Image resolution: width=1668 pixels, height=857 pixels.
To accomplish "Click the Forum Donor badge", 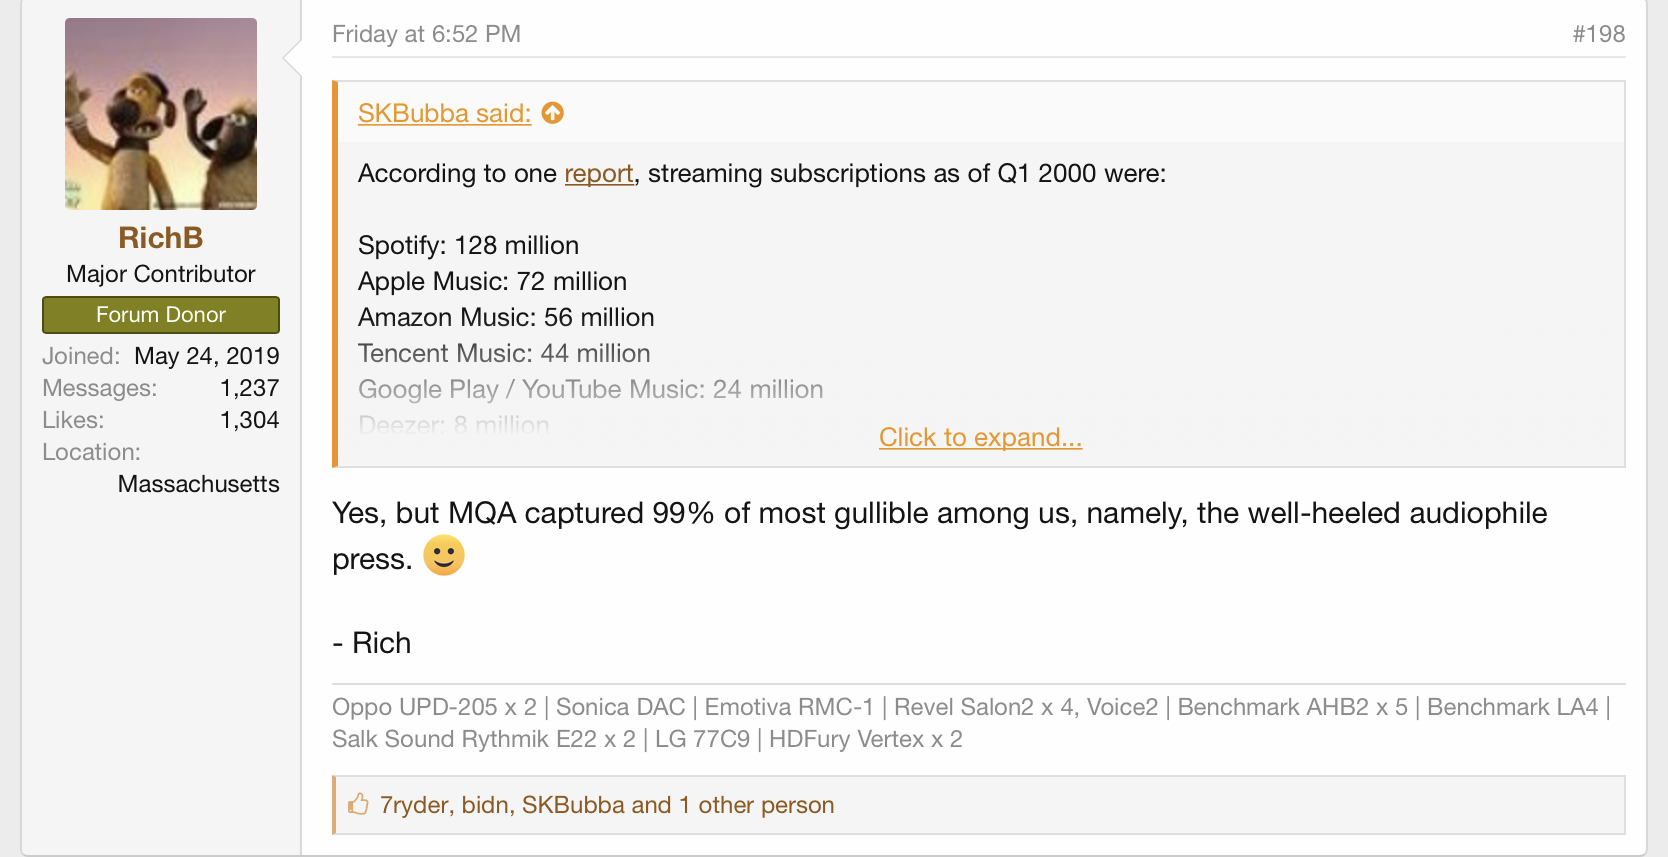I will (x=161, y=314).
